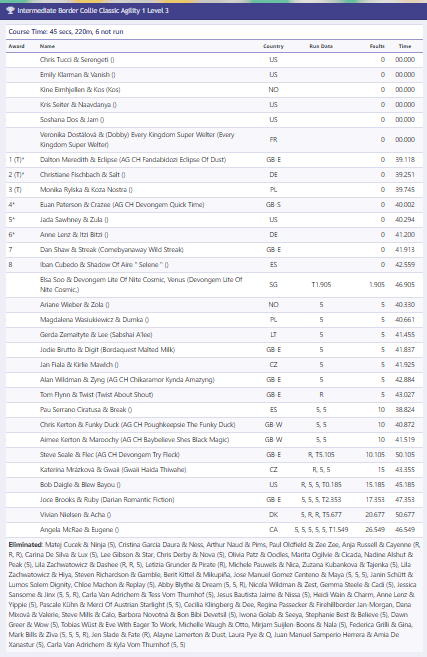Select Dalton Meredith & Eclipse result row
The image size is (427, 657).
214,160
